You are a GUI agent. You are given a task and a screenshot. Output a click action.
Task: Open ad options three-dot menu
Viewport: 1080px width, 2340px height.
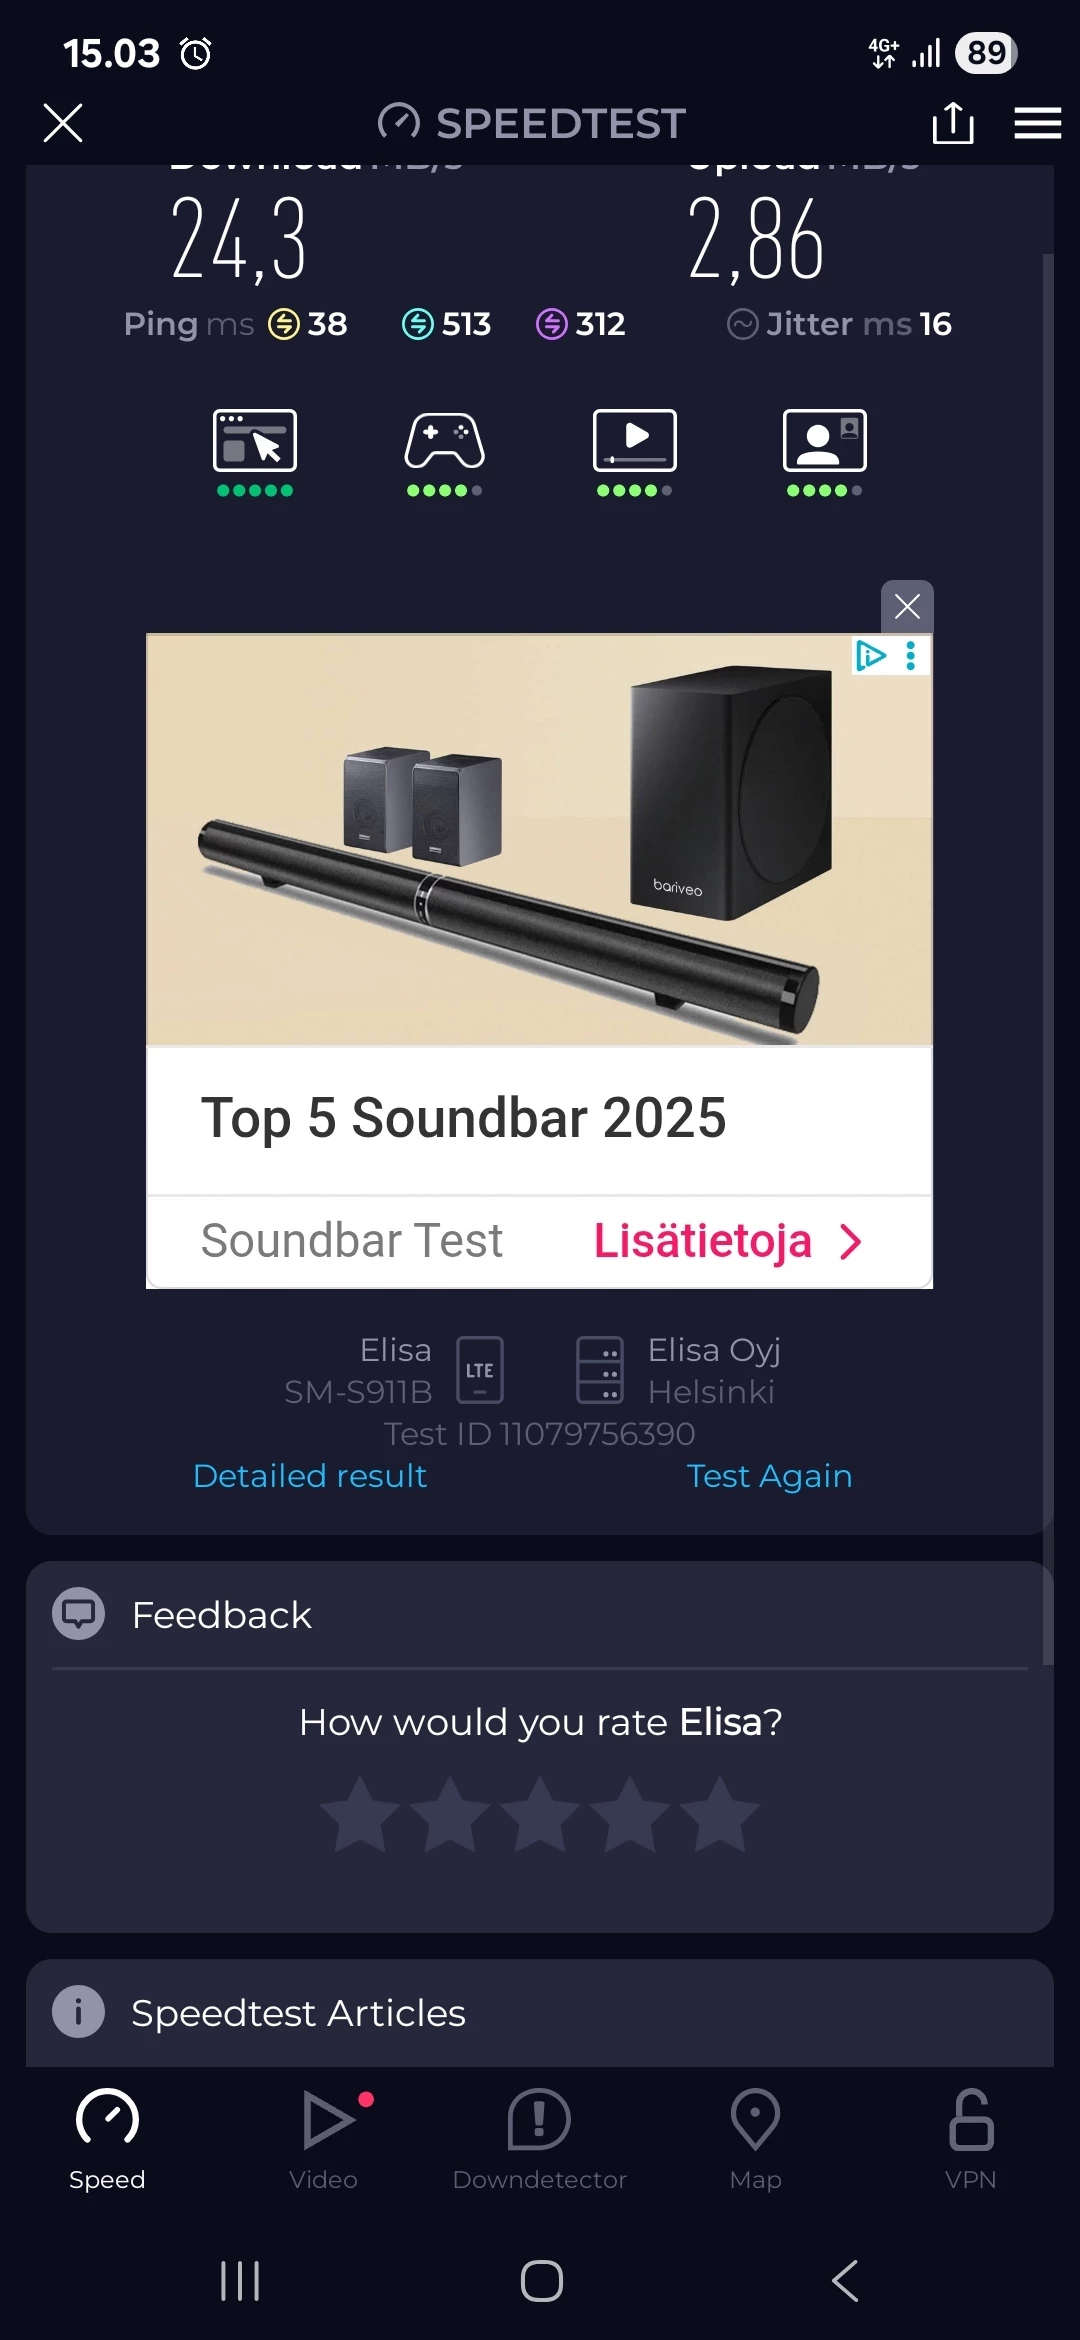(x=911, y=655)
